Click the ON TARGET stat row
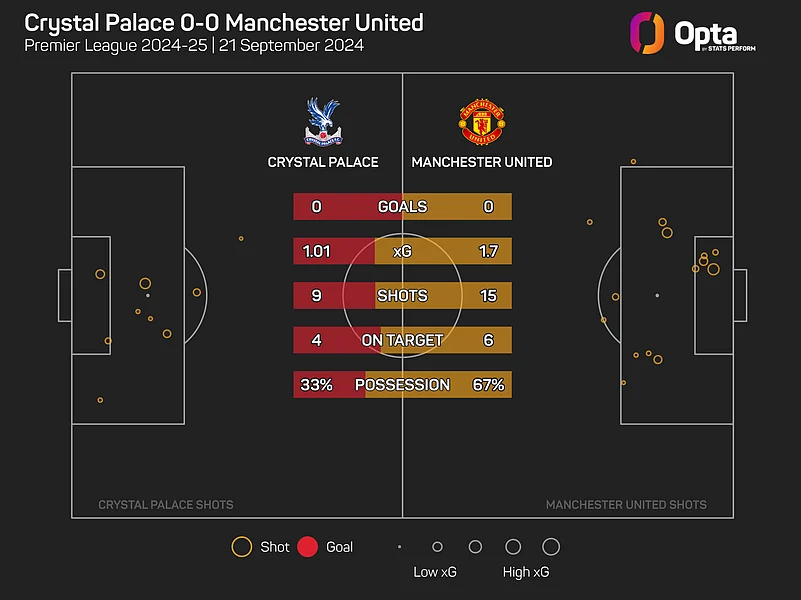 coord(402,340)
